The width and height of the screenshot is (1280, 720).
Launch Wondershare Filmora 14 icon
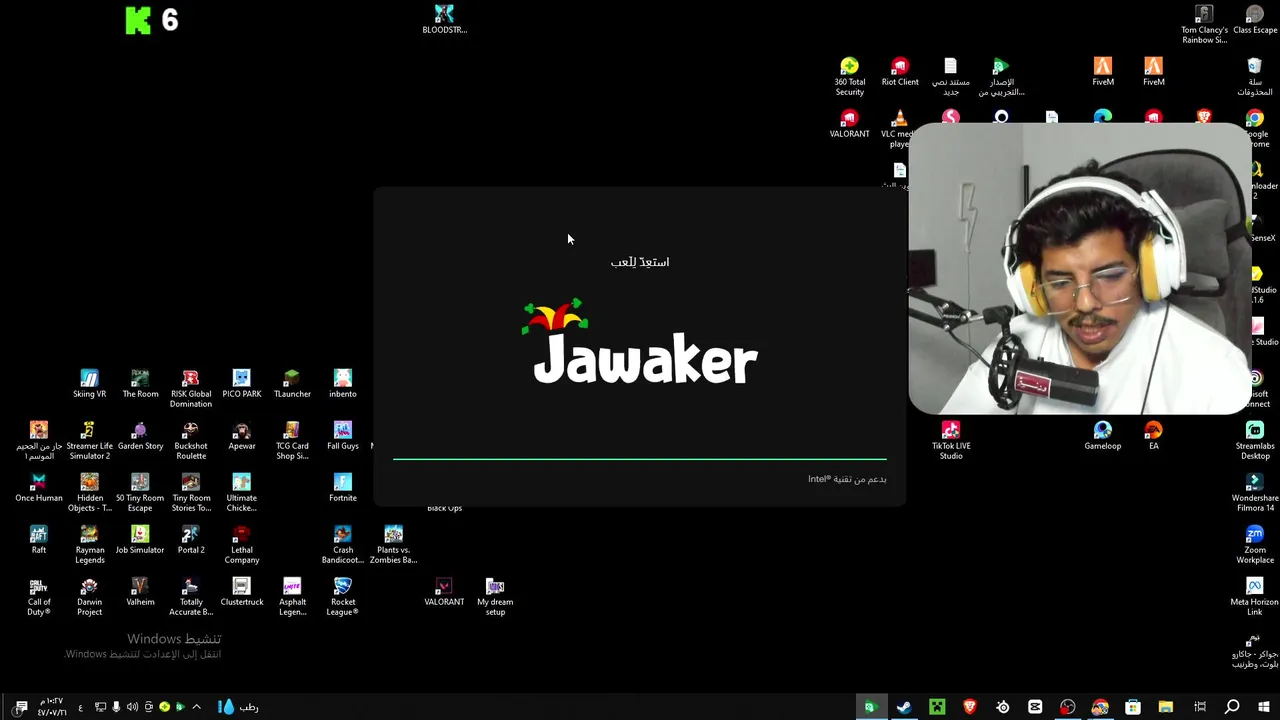1255,492
